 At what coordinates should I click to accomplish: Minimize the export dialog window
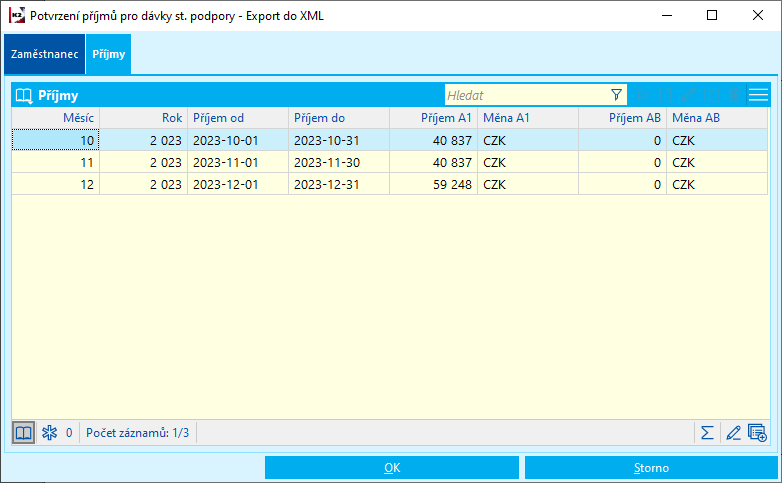click(667, 15)
